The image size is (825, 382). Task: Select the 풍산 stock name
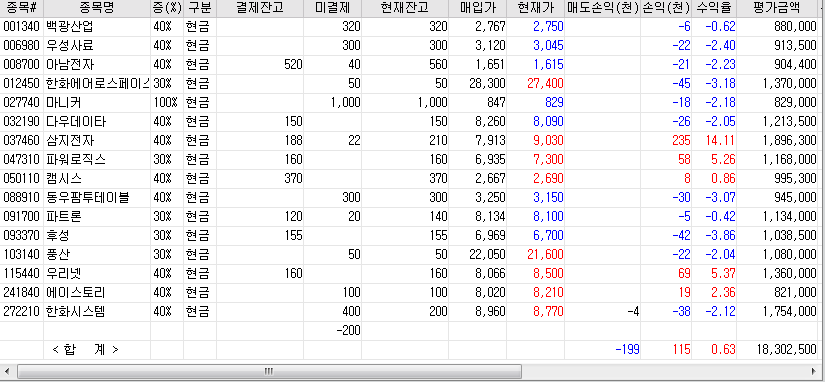point(58,254)
